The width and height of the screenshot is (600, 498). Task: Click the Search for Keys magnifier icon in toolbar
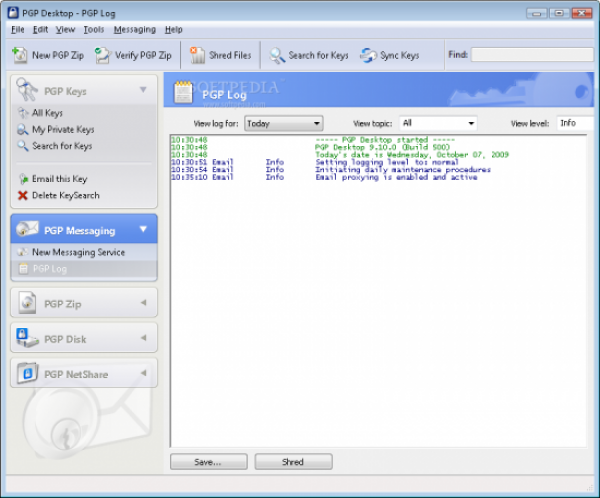277,55
